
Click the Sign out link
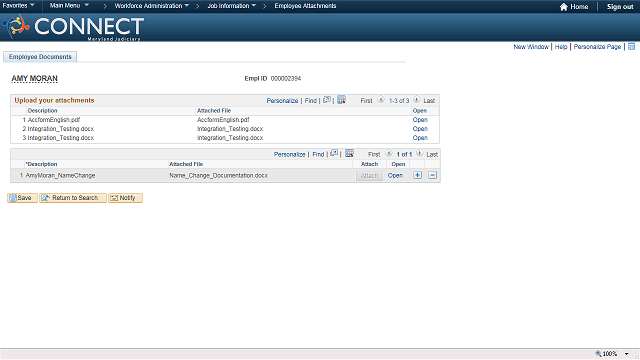click(x=620, y=7)
